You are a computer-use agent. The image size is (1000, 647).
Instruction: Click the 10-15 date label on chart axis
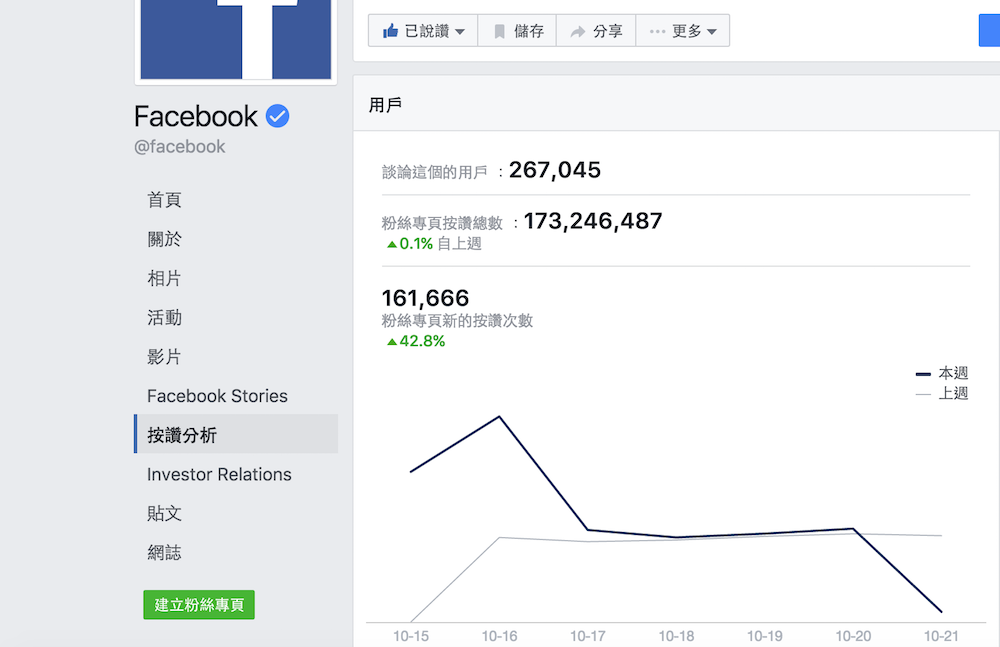[x=411, y=636]
